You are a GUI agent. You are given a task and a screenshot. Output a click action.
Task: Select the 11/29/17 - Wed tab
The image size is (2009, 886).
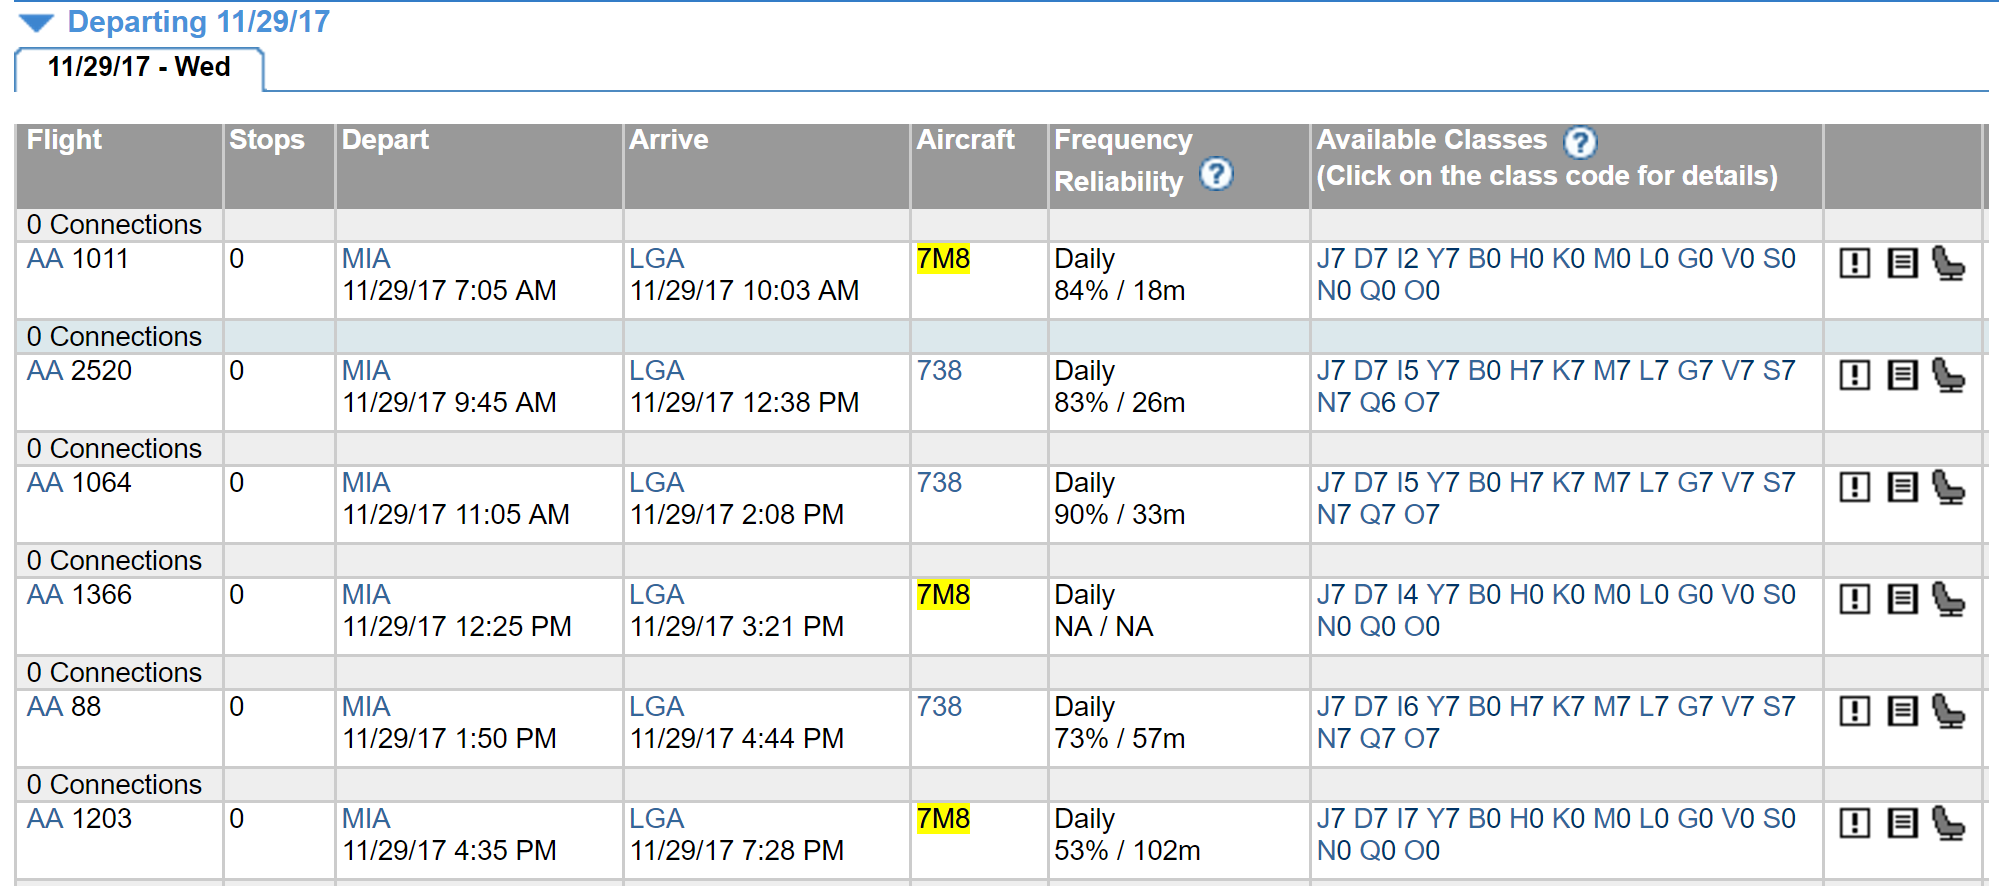pyautogui.click(x=139, y=67)
